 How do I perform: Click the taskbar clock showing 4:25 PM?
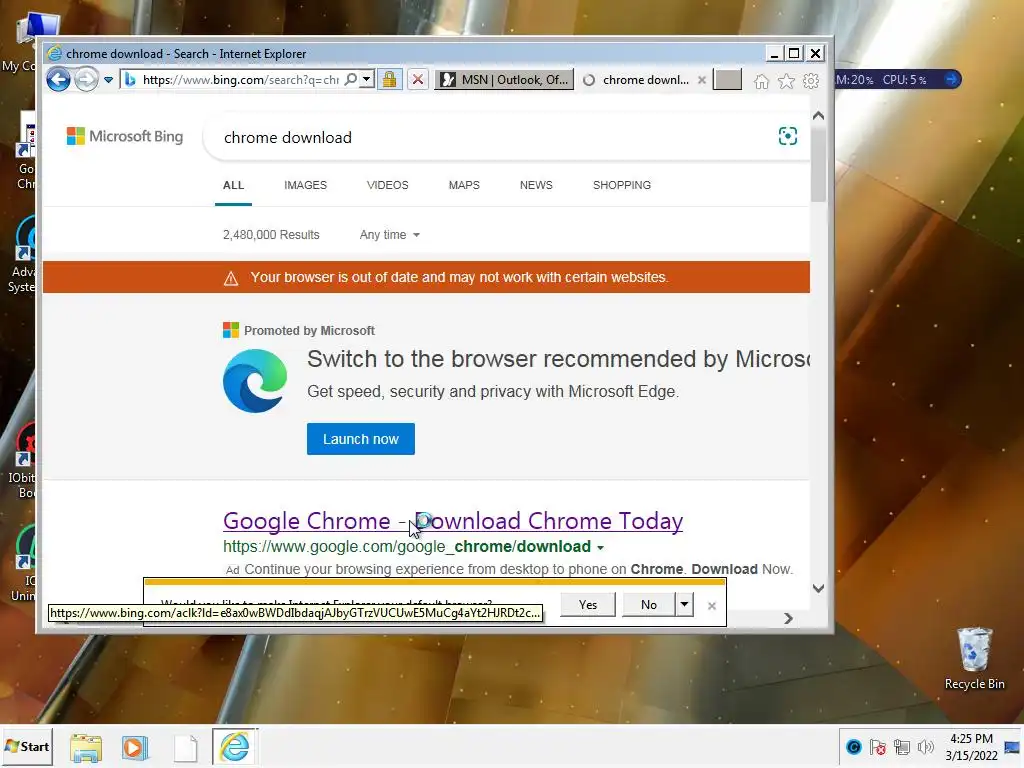tap(971, 747)
